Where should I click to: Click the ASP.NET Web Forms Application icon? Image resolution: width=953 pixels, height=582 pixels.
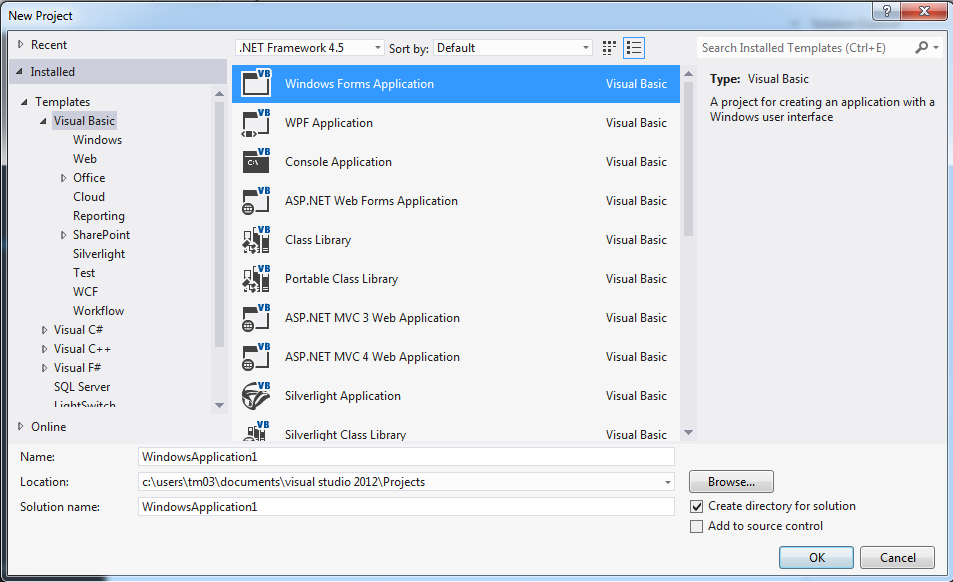(256, 200)
